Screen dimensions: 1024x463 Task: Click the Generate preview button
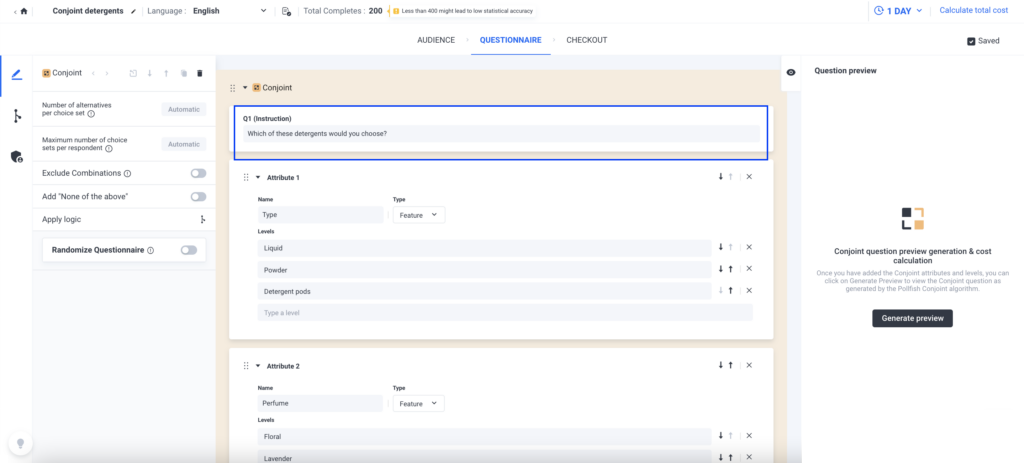912,318
